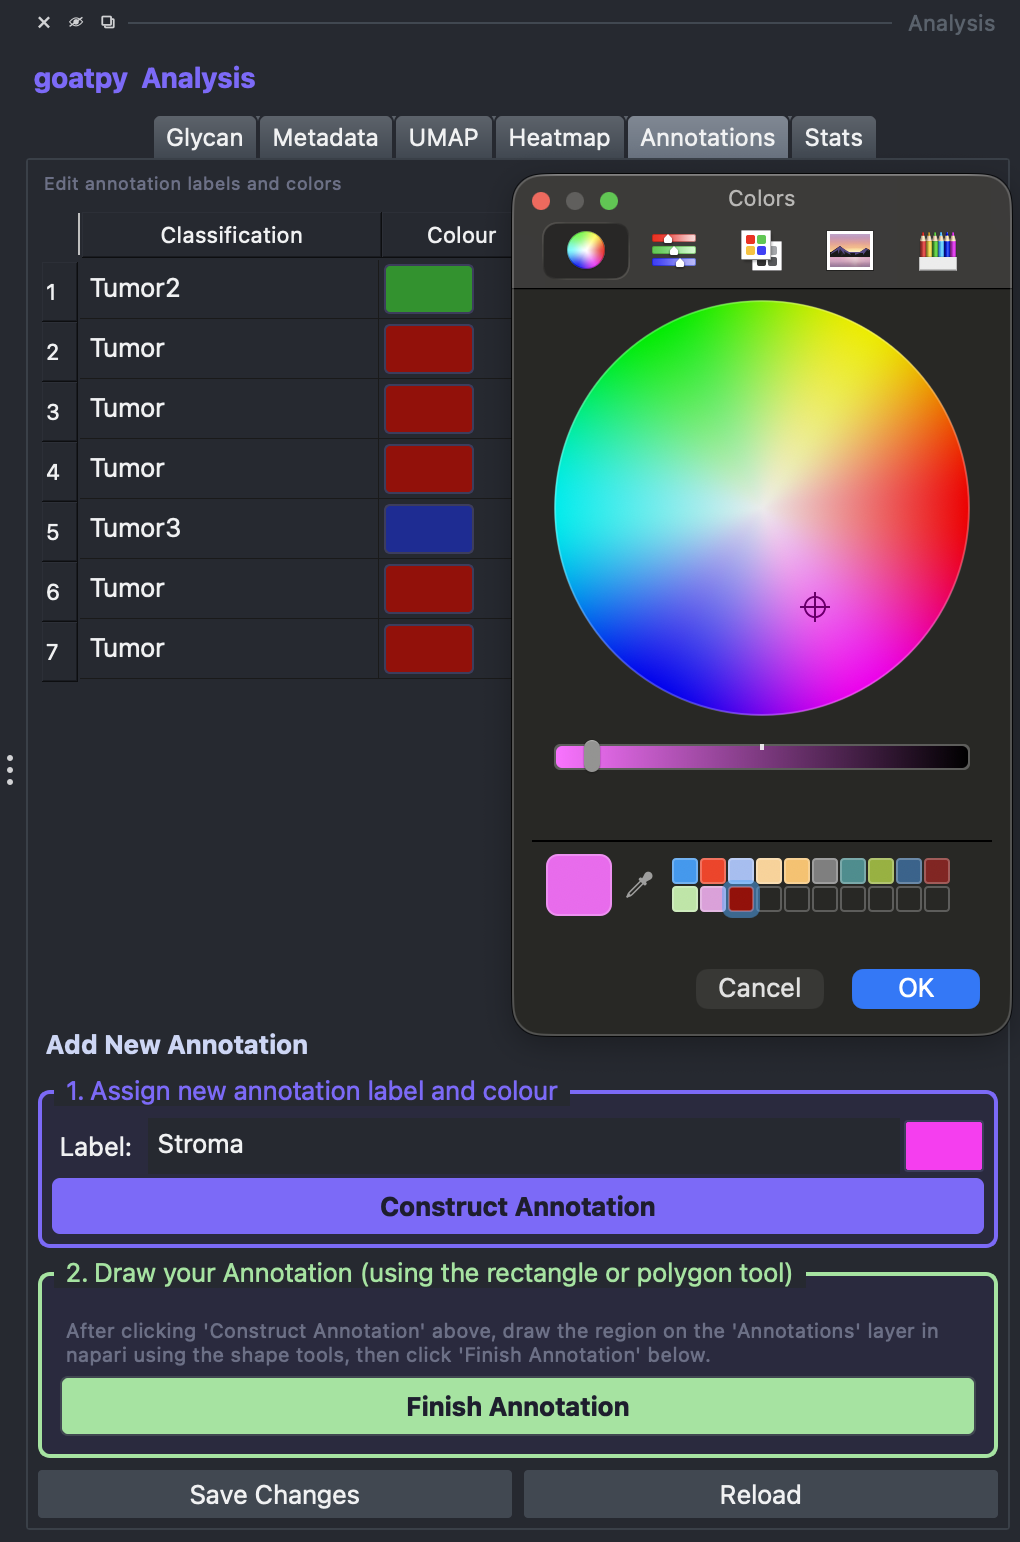Click the Finish Annotation button
Screen dimensions: 1020x1542
(x=518, y=1406)
